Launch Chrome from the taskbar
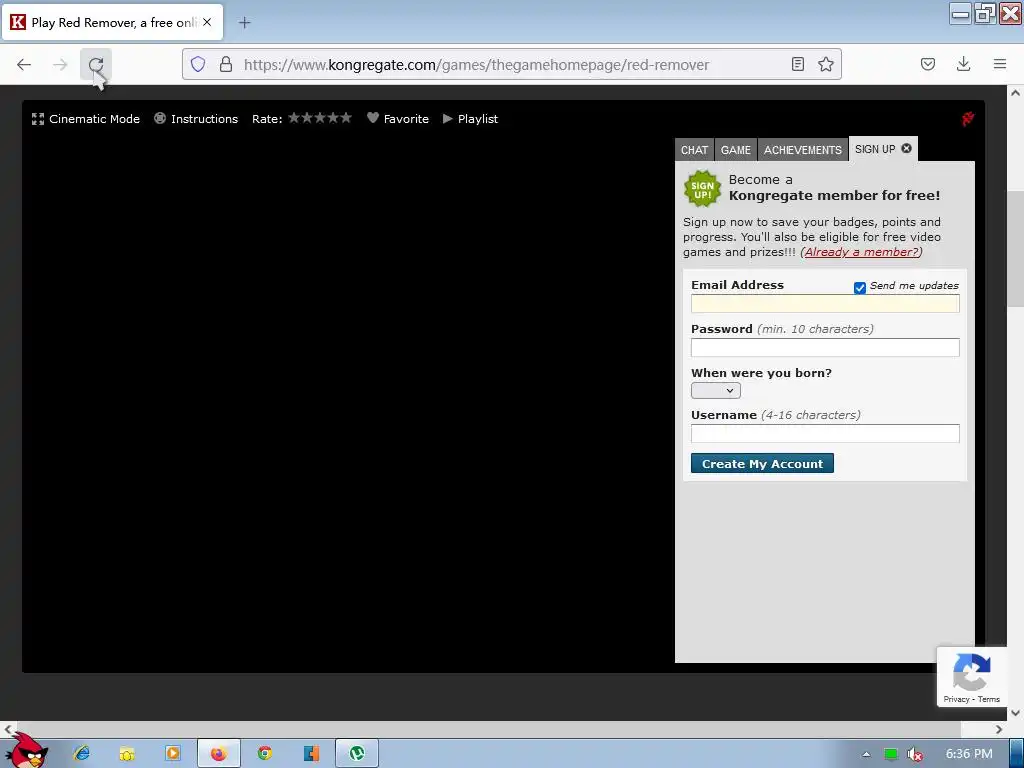This screenshot has height=768, width=1024. coord(264,753)
